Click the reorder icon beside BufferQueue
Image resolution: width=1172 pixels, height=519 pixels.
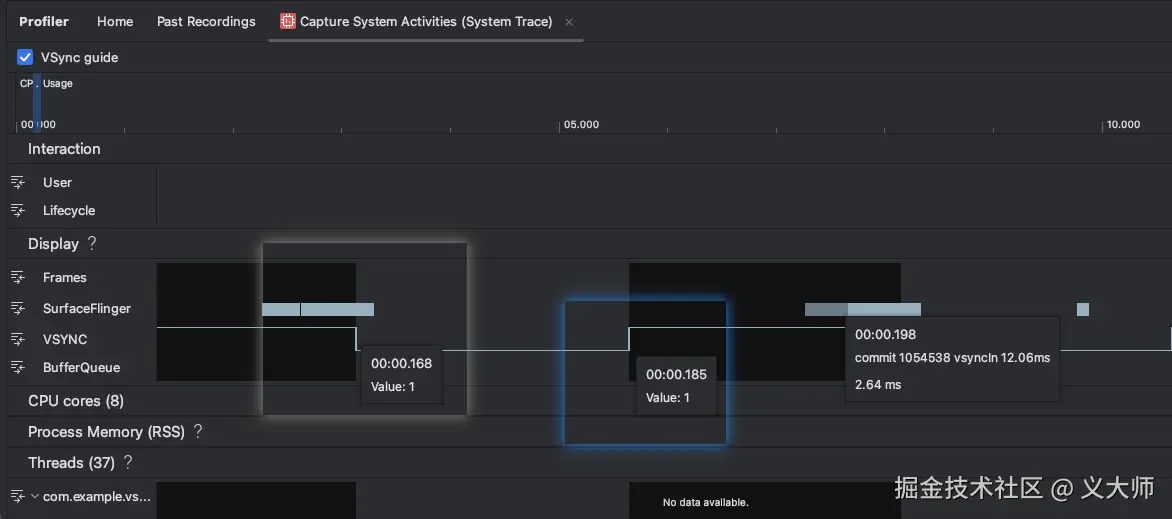tap(18, 367)
